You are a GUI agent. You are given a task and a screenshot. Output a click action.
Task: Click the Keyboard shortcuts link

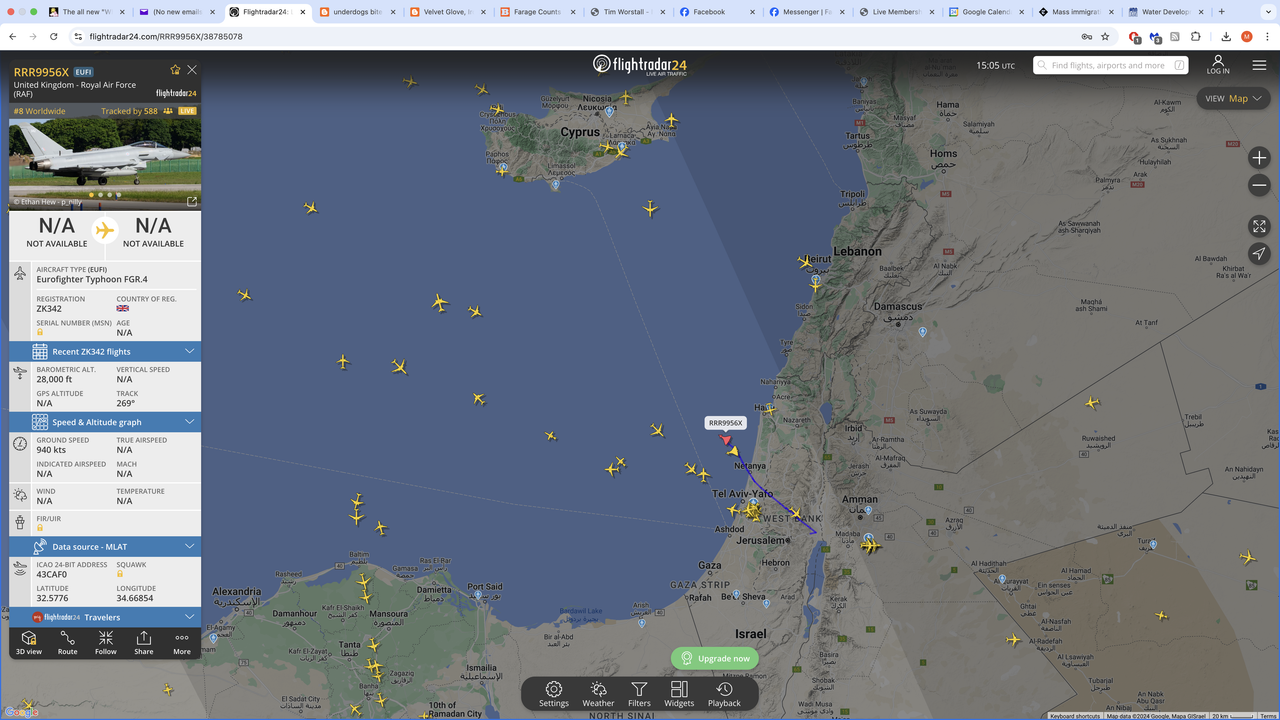click(1075, 716)
